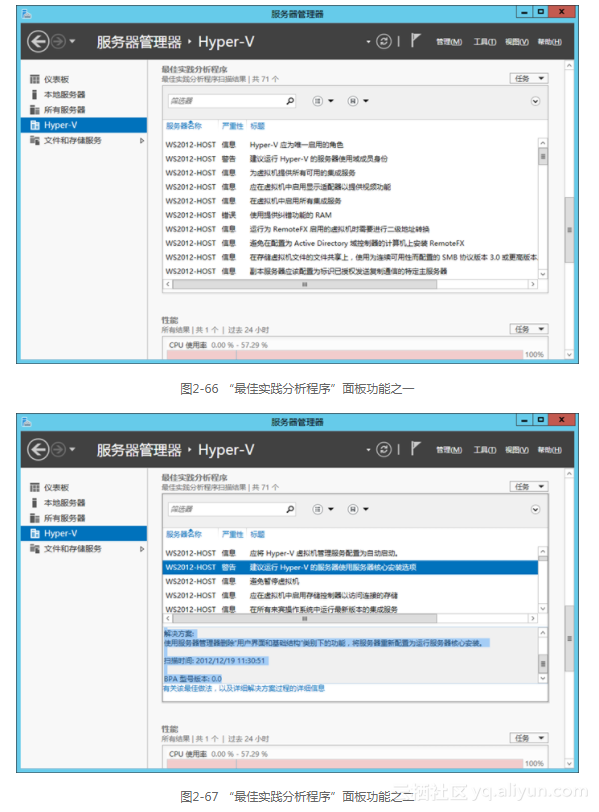Sort by 标题 column in figure 2-67 window

tap(257, 534)
